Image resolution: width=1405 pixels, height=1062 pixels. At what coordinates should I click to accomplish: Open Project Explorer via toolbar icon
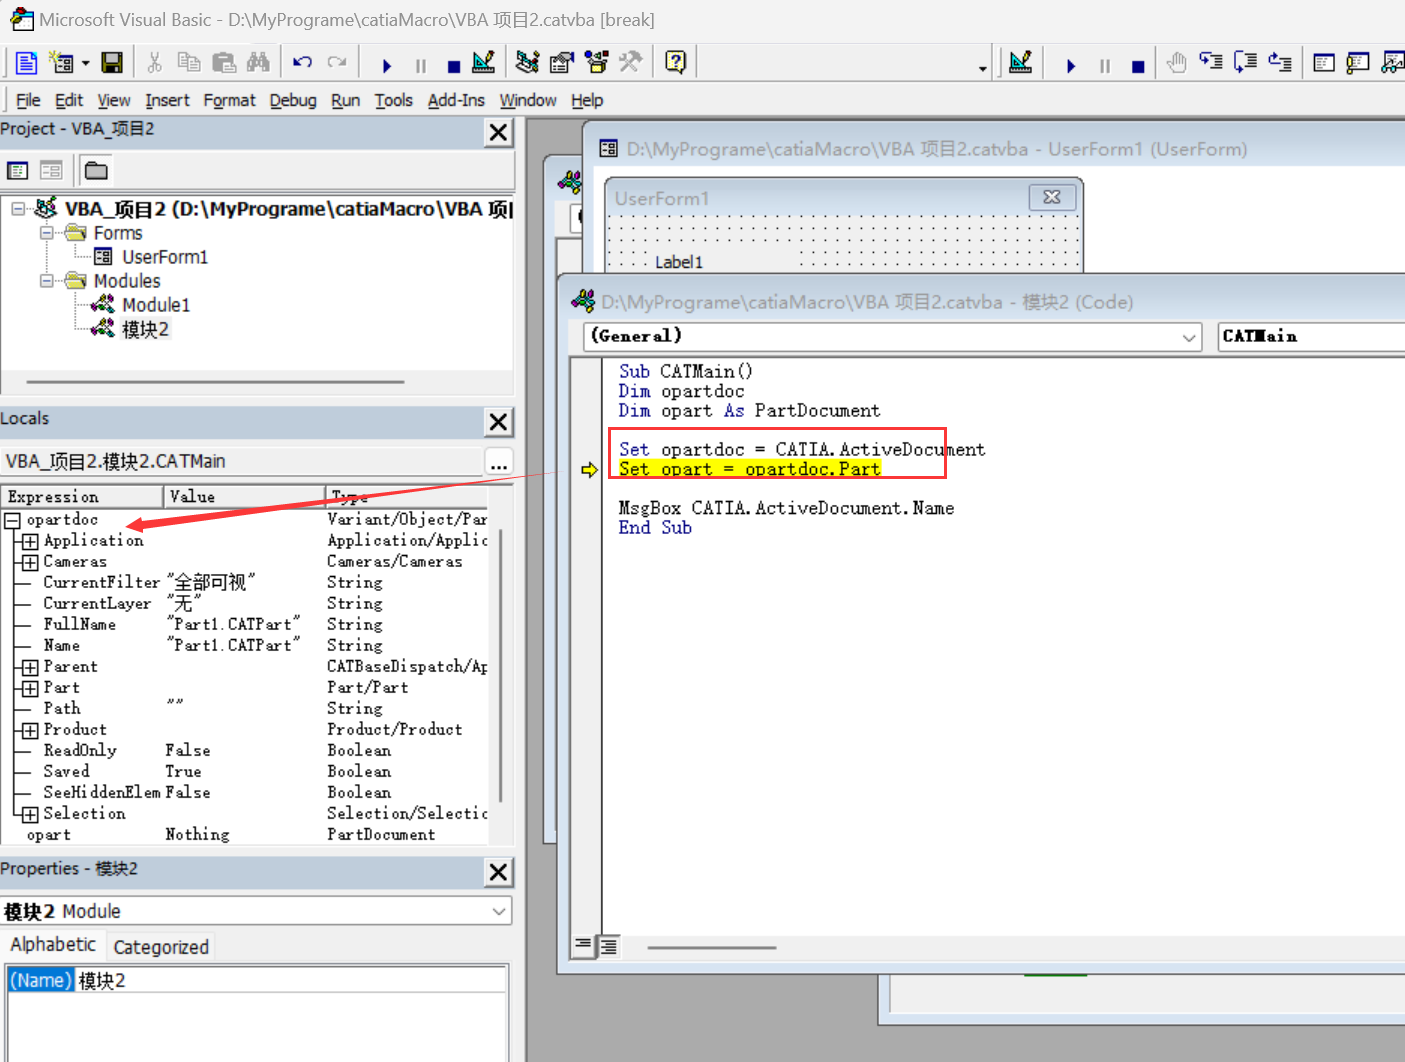coord(527,63)
